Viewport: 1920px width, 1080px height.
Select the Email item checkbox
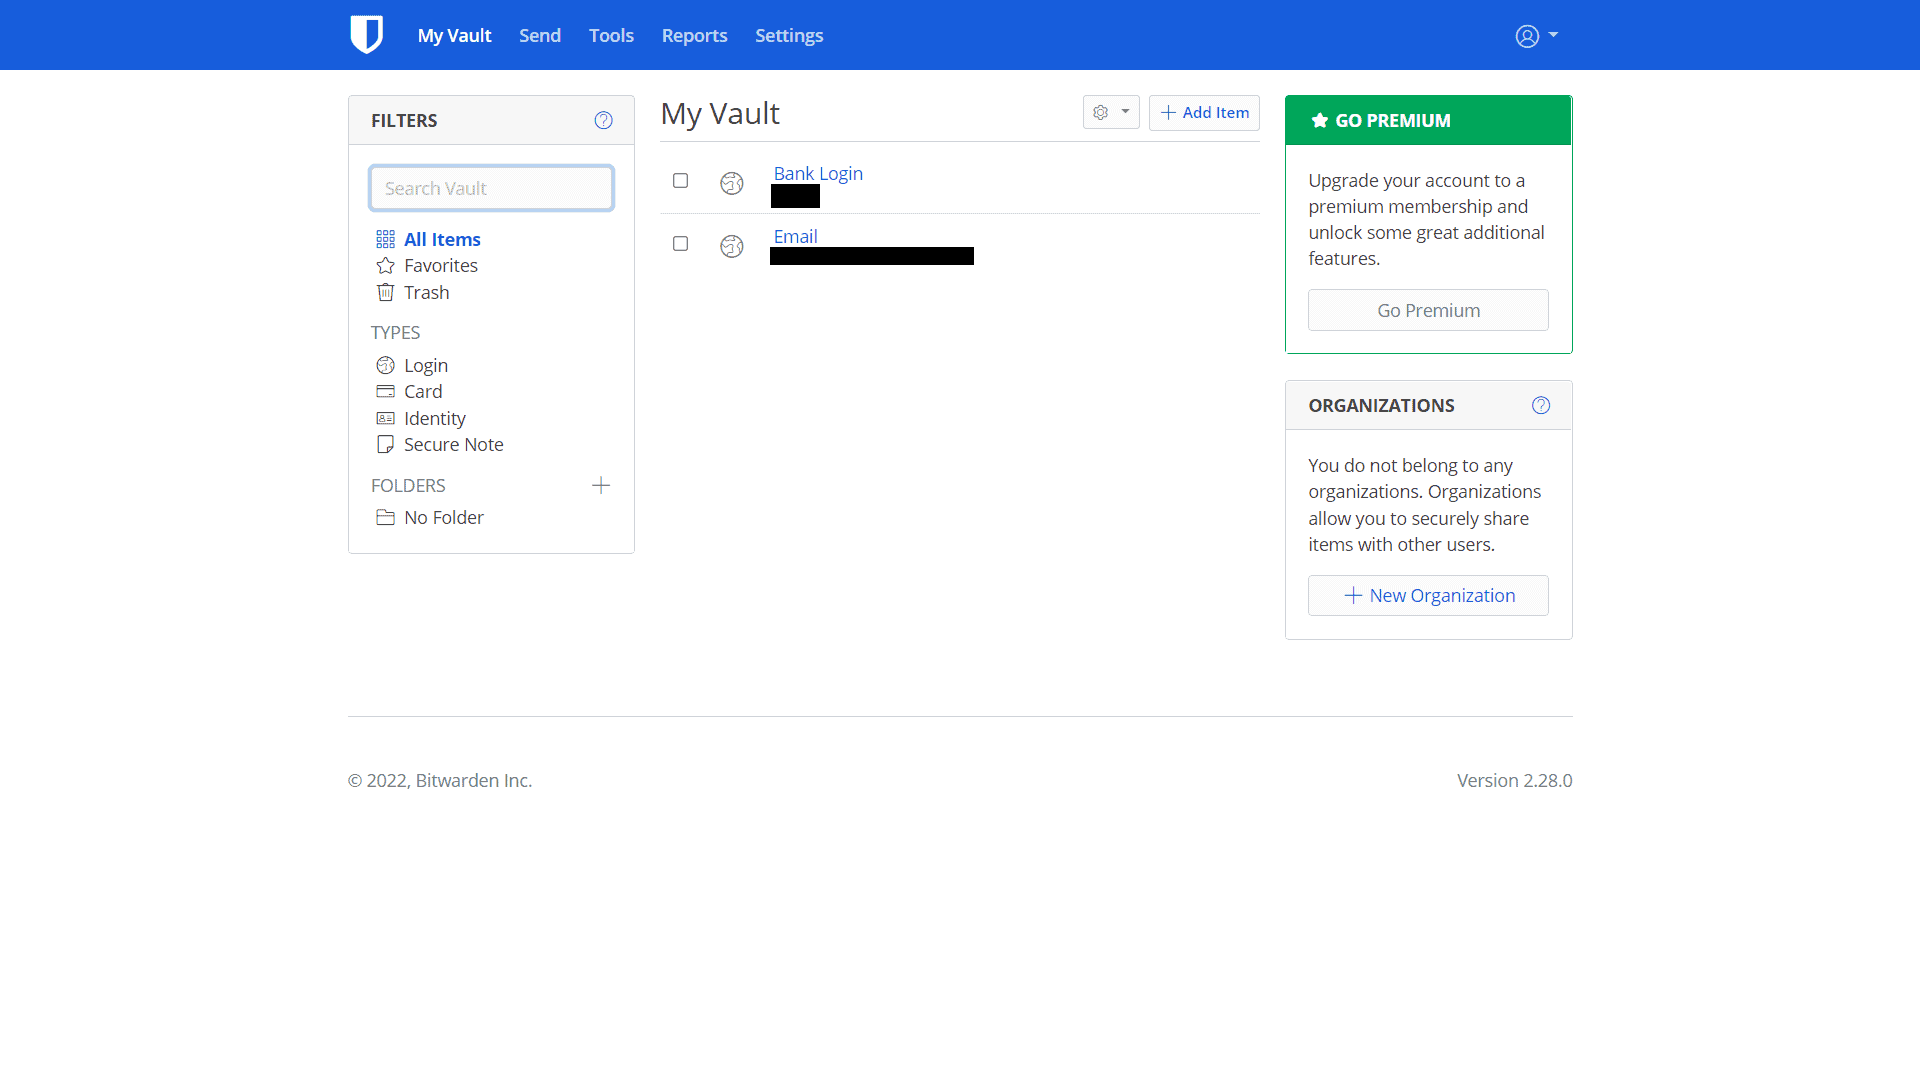[680, 244]
